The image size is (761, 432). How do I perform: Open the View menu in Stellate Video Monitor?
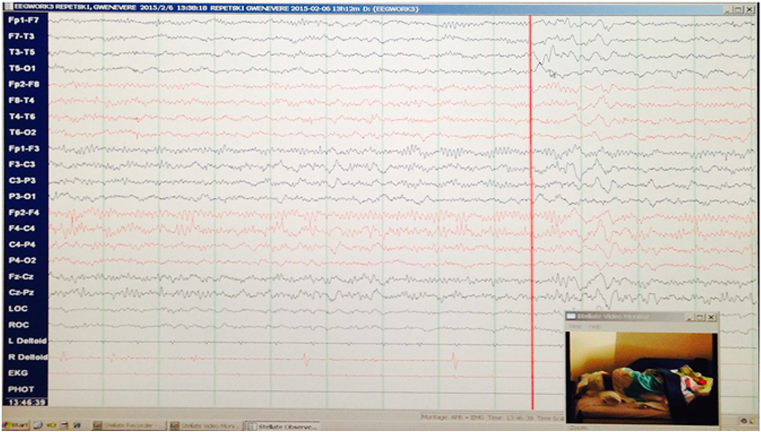pyautogui.click(x=575, y=326)
